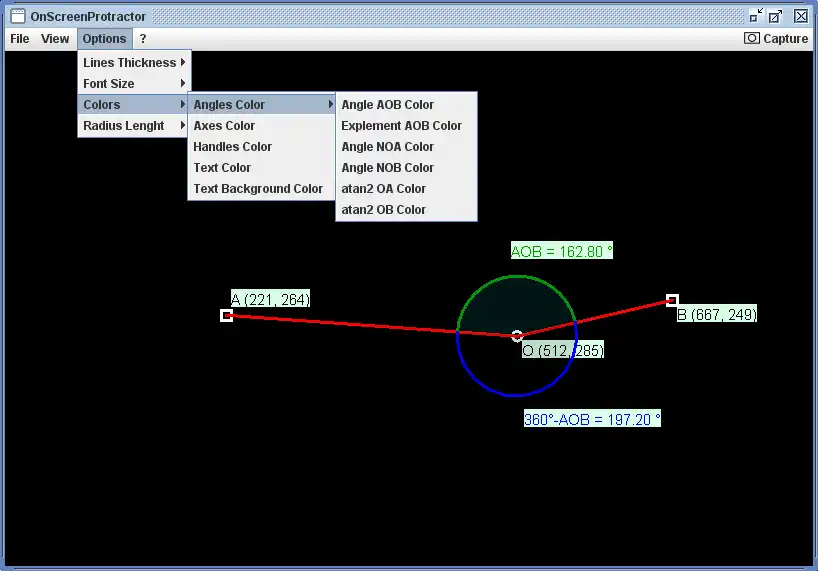
Task: Select the Angles Color submenu item
Action: click(261, 104)
